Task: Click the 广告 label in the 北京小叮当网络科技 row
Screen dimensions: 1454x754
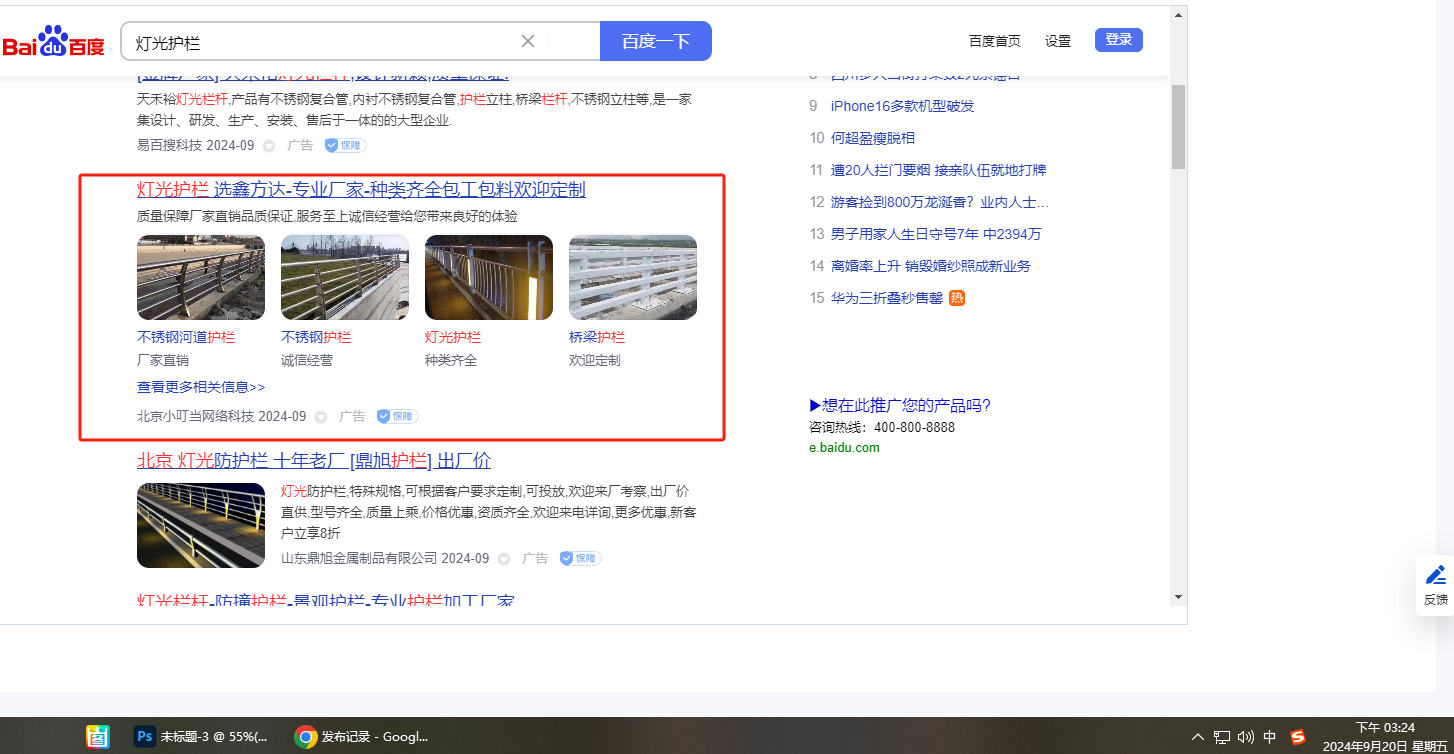Action: click(352, 416)
